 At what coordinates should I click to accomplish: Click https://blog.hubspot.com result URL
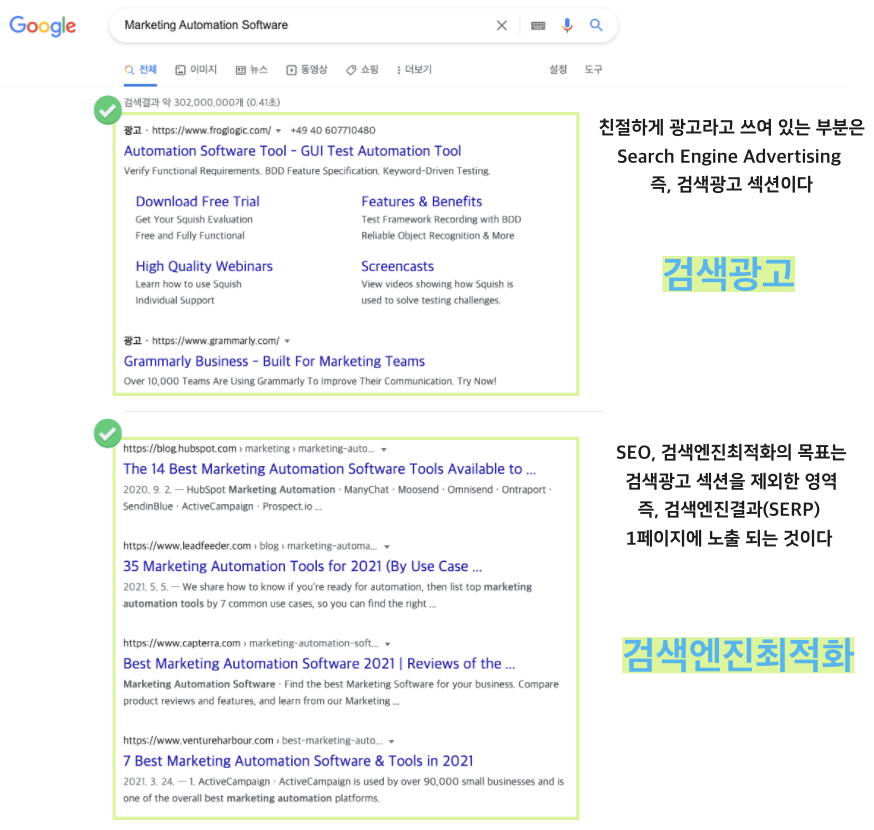point(180,449)
